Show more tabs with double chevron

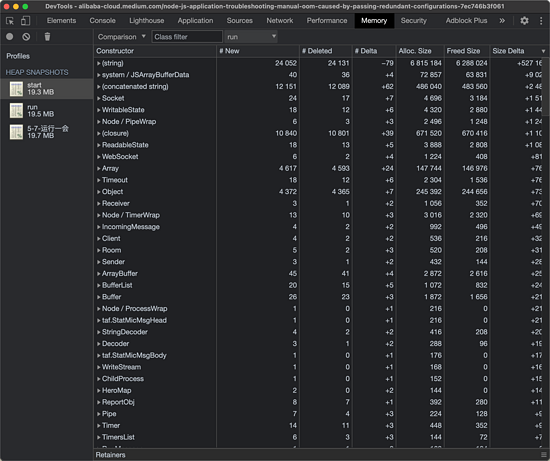tap(502, 21)
